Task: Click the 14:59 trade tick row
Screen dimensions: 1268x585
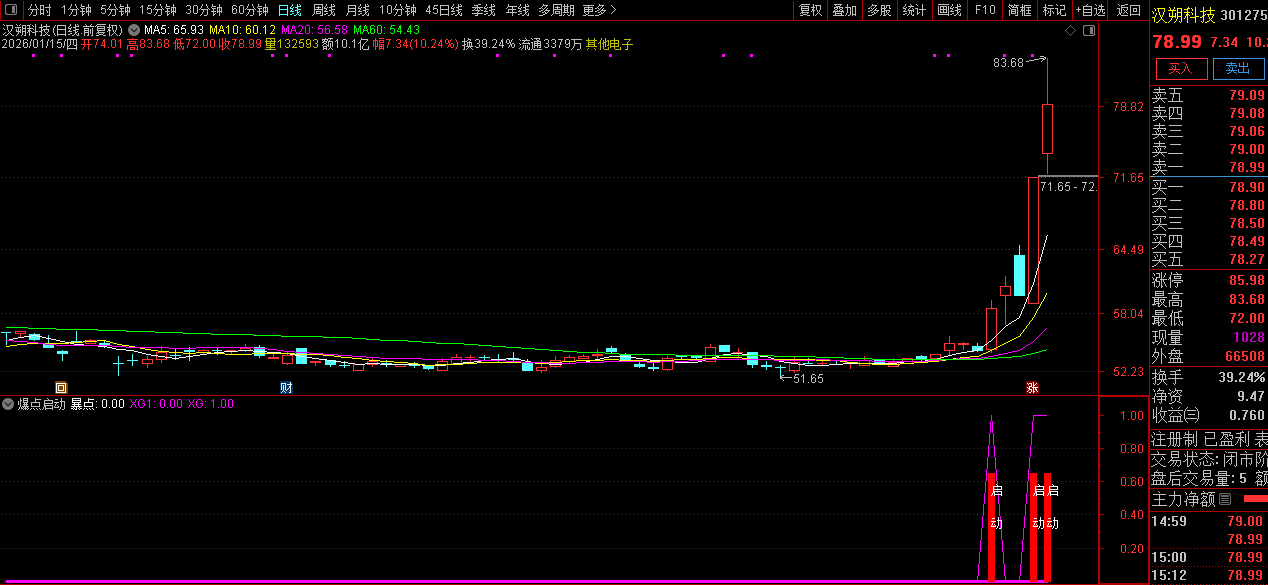Action: (1208, 521)
